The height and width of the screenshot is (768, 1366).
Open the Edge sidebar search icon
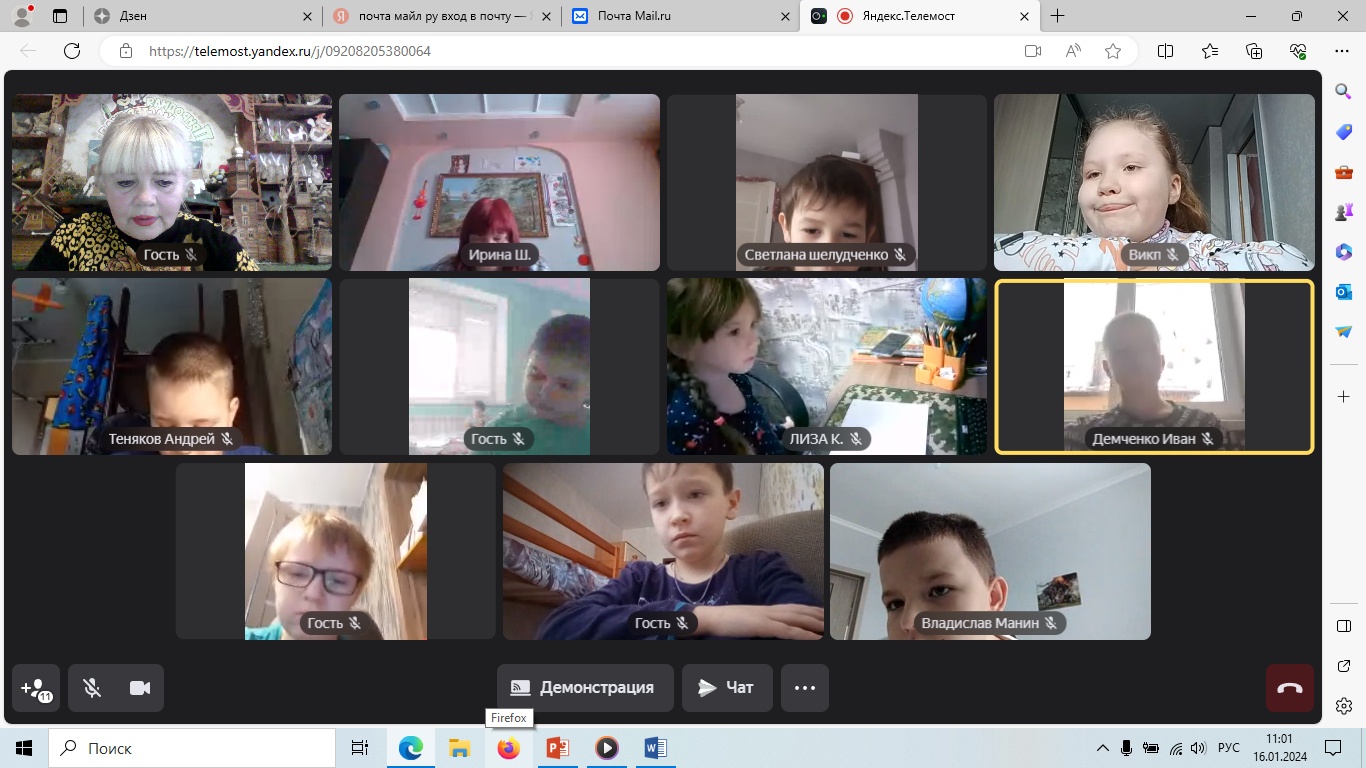pos(1344,92)
